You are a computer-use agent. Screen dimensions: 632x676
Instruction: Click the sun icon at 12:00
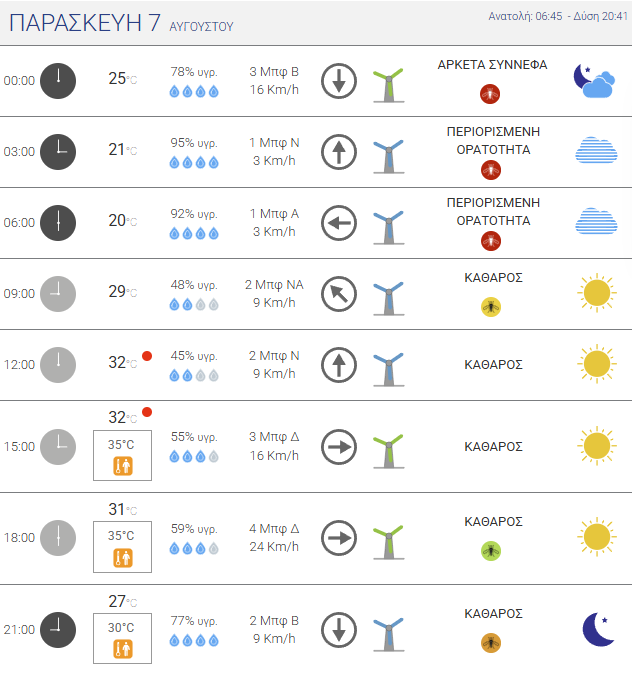tap(597, 364)
